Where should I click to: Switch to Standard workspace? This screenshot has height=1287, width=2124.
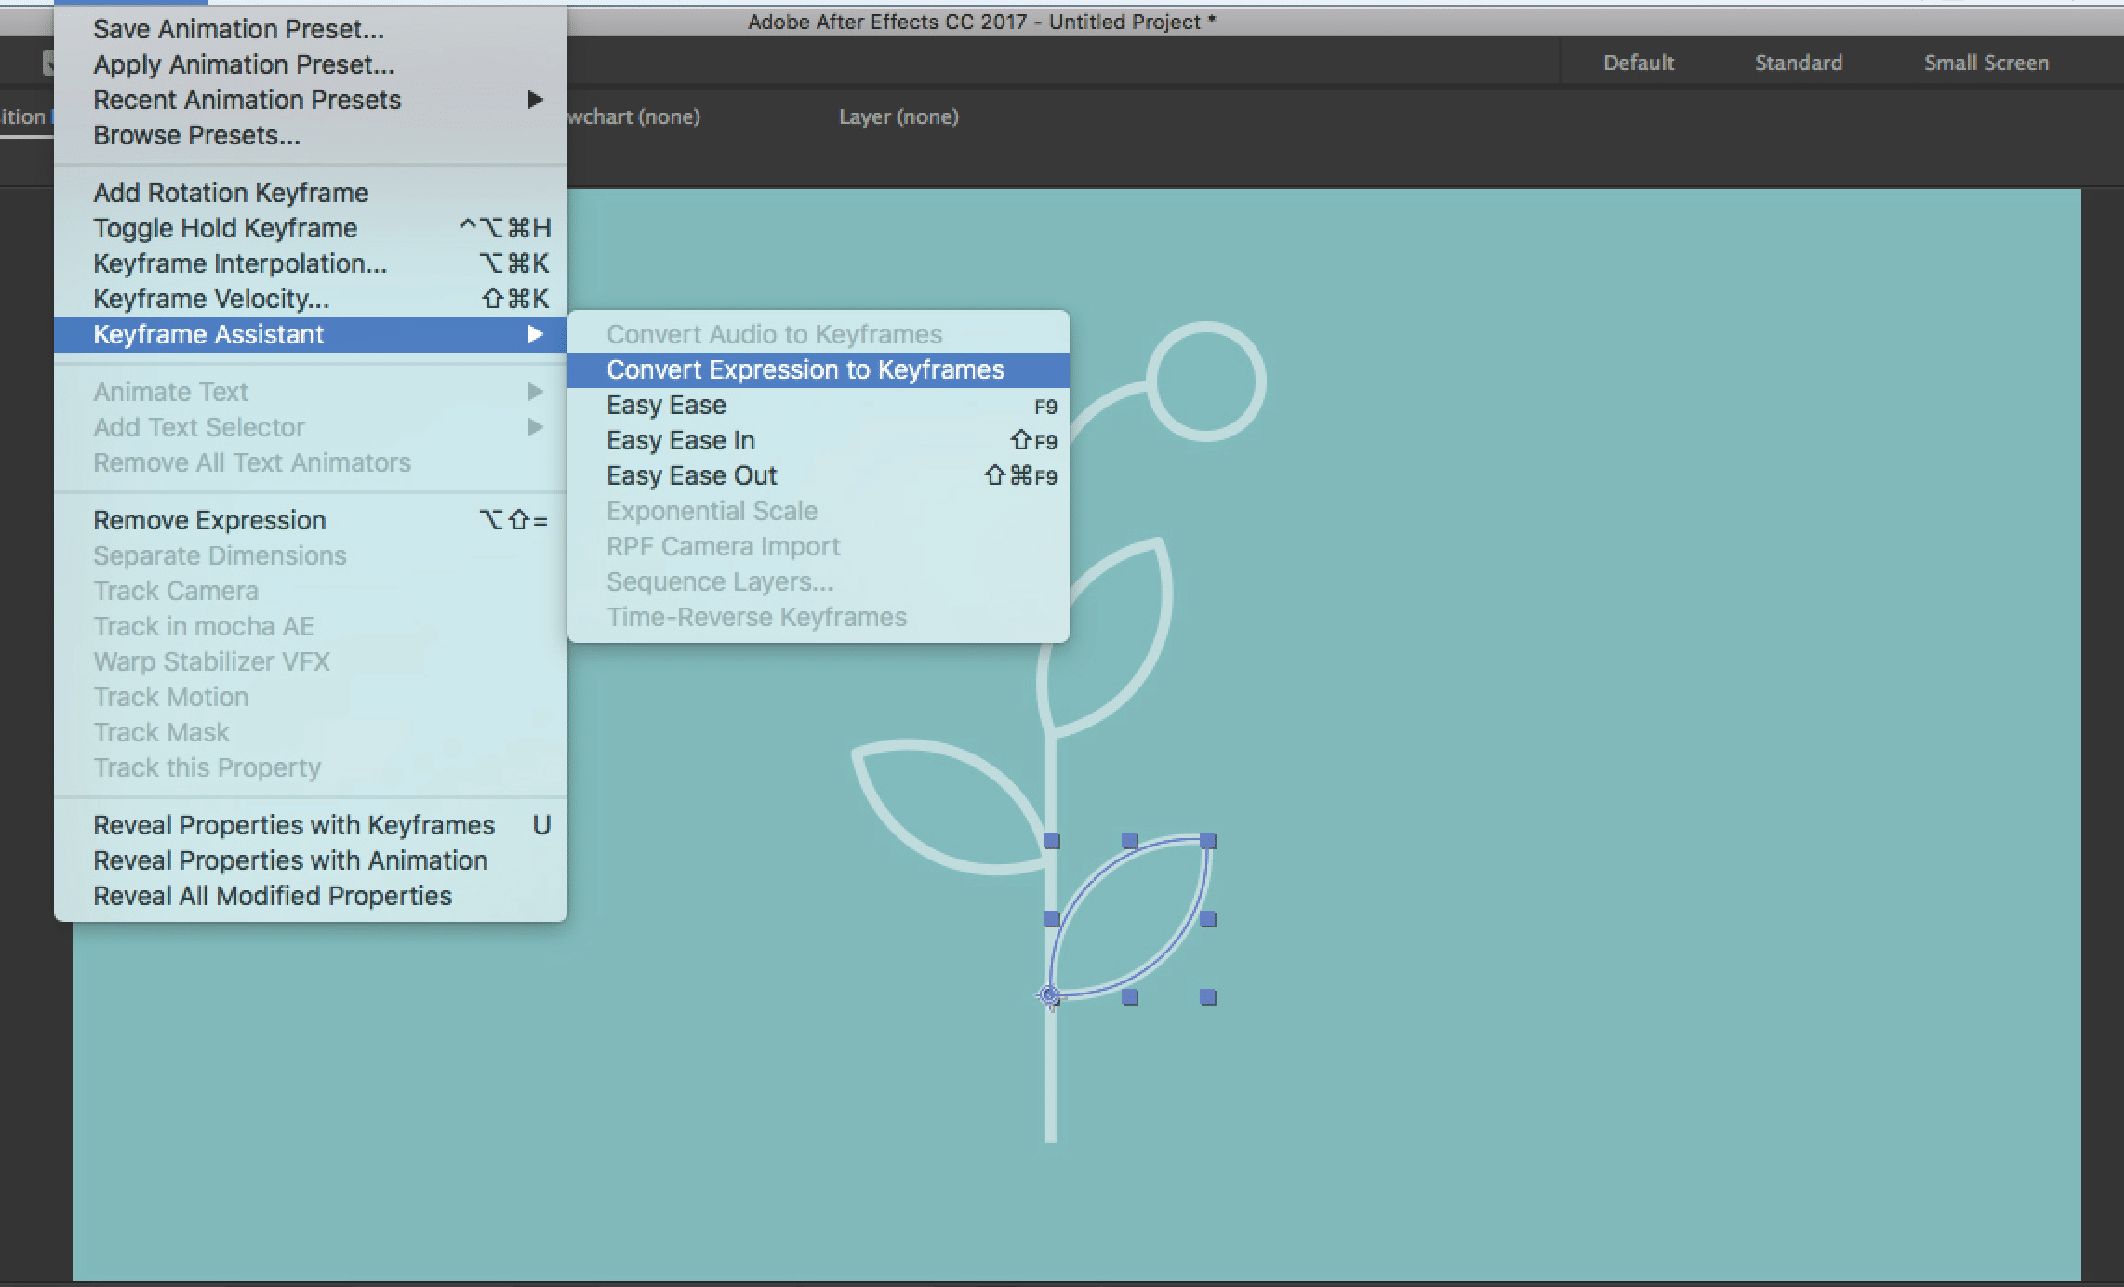(x=1798, y=63)
